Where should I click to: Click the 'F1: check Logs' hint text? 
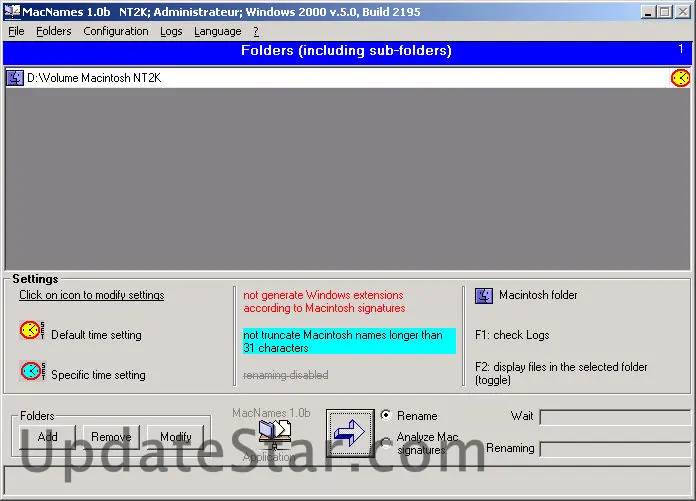(512, 335)
